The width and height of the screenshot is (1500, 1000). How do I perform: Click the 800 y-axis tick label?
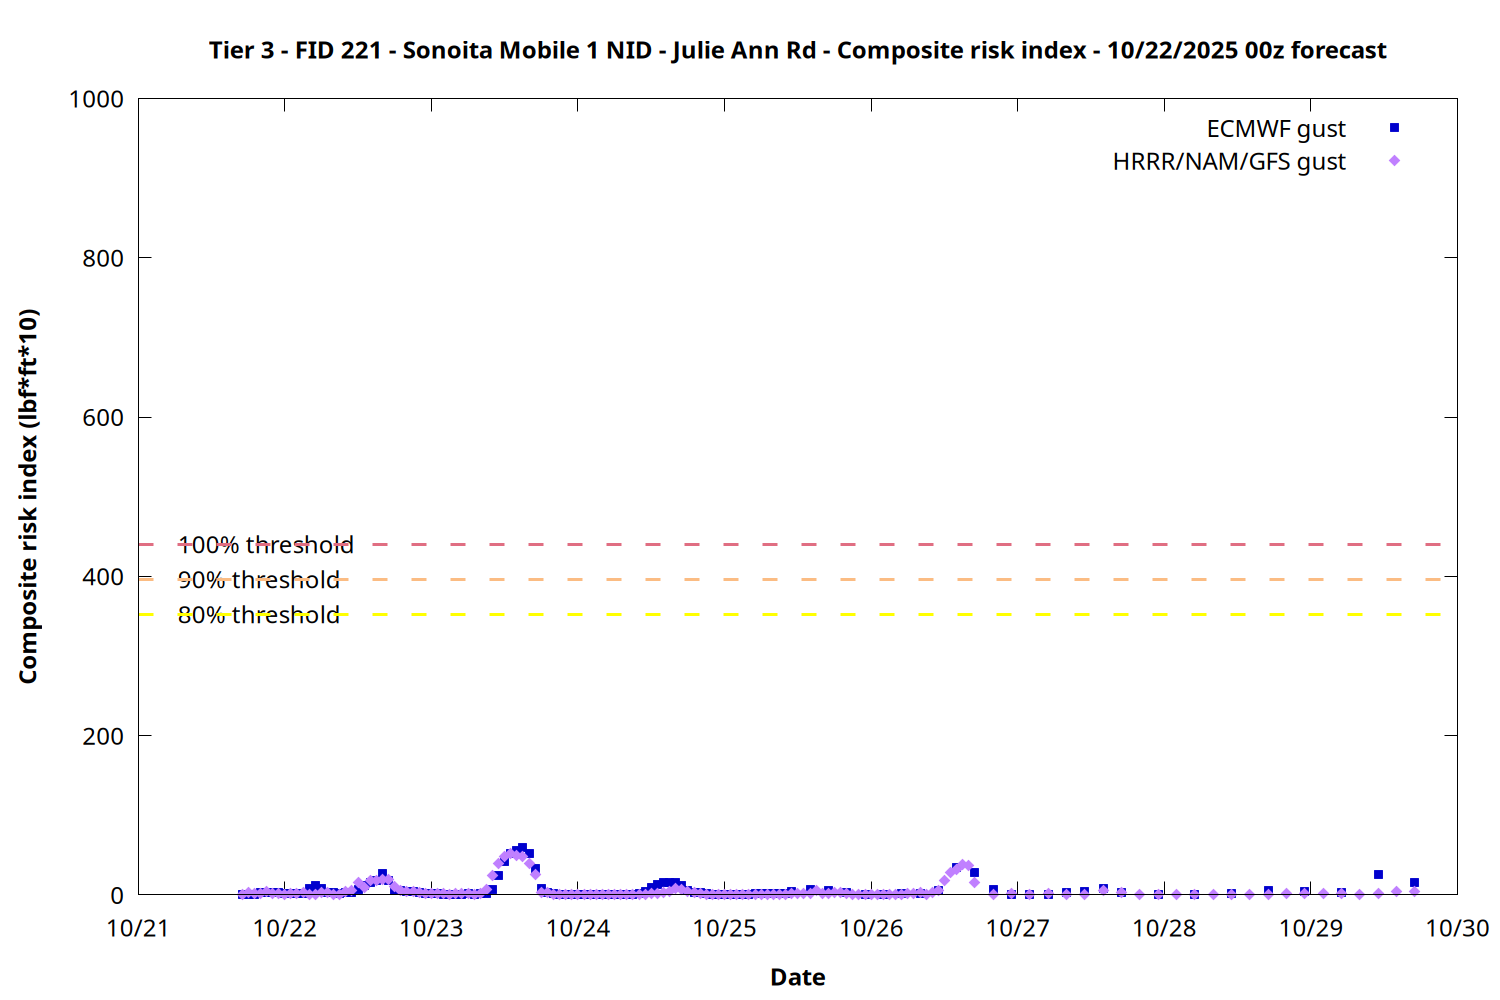103,258
